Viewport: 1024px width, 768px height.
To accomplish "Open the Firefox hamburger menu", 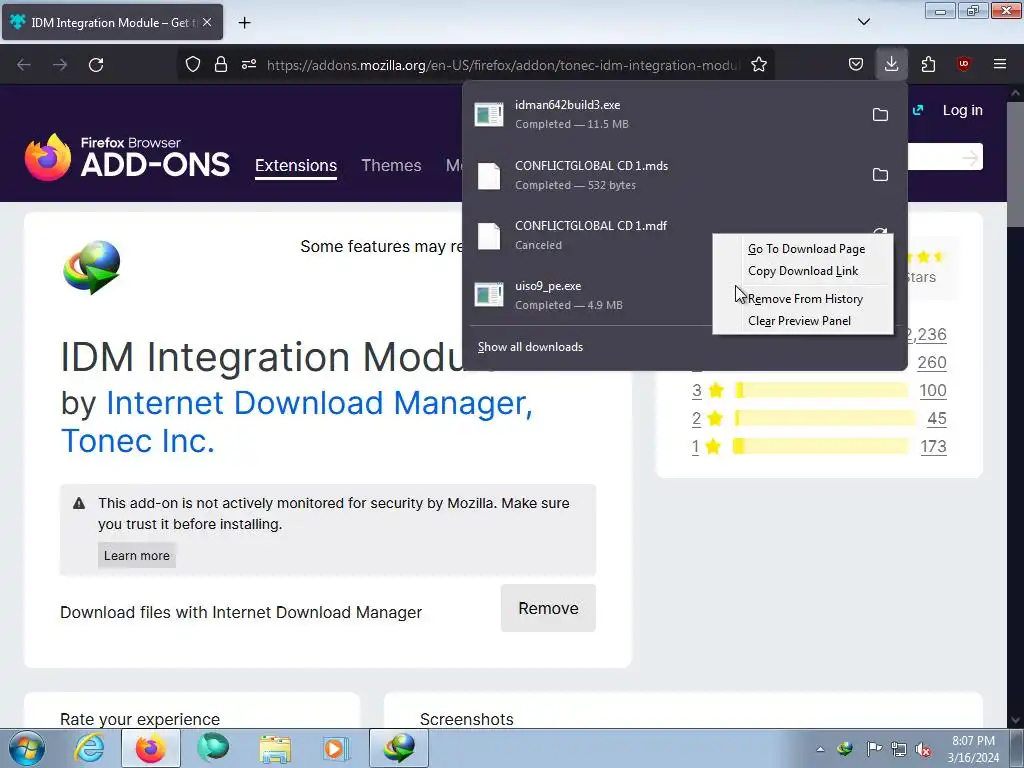I will [x=1000, y=64].
